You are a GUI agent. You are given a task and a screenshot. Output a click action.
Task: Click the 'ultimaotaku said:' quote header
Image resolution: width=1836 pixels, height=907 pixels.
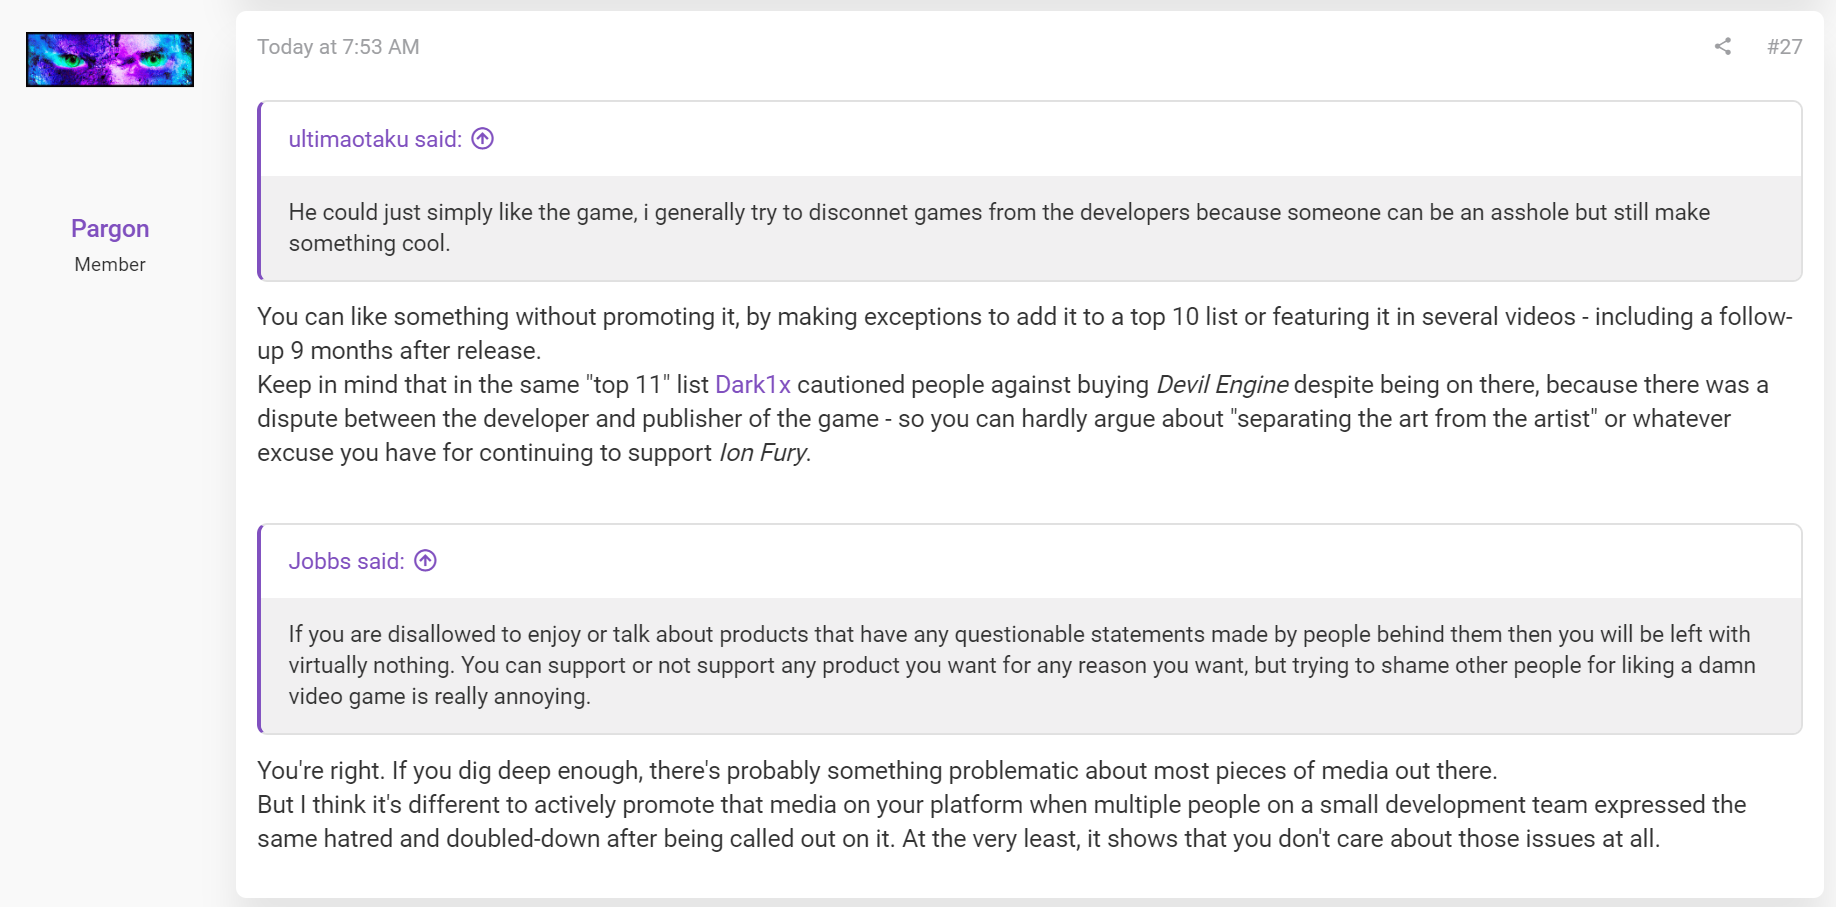click(375, 139)
